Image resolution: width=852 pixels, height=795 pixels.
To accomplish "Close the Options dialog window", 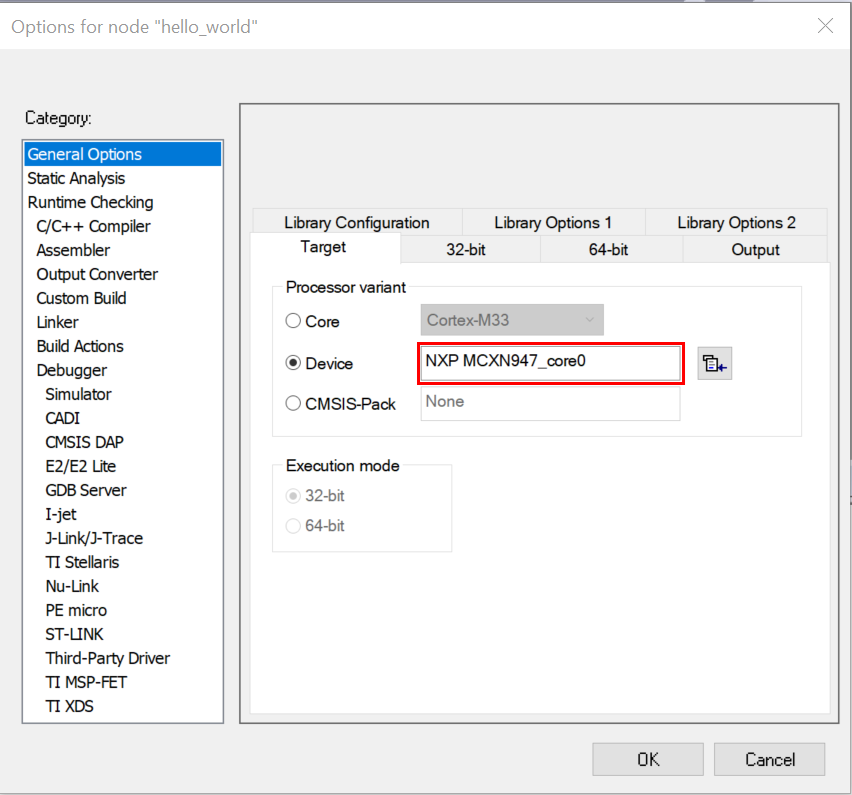I will pos(825,27).
